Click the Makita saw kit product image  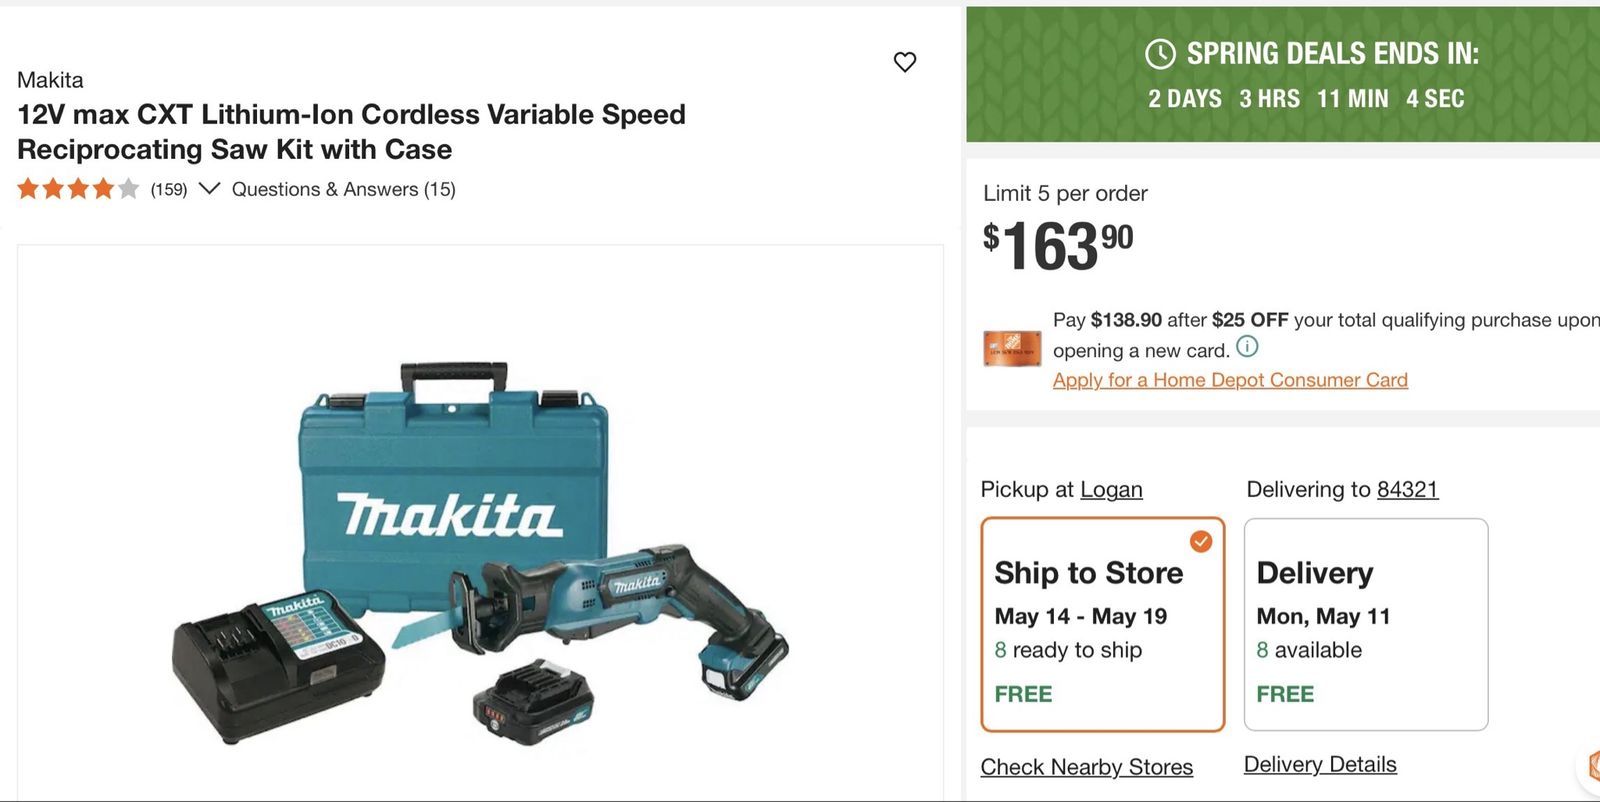pyautogui.click(x=480, y=553)
